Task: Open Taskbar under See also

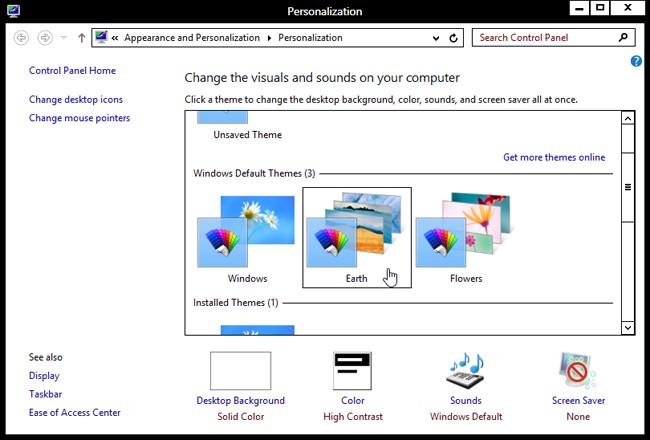Action: (x=45, y=394)
